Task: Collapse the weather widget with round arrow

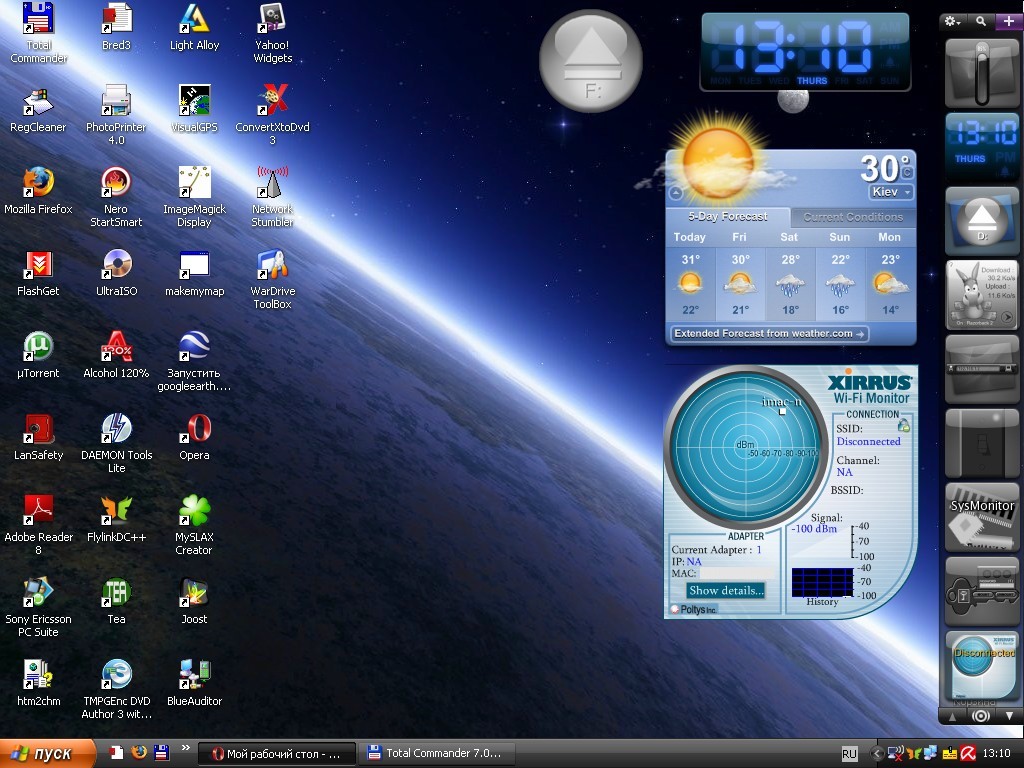Action: coord(676,193)
